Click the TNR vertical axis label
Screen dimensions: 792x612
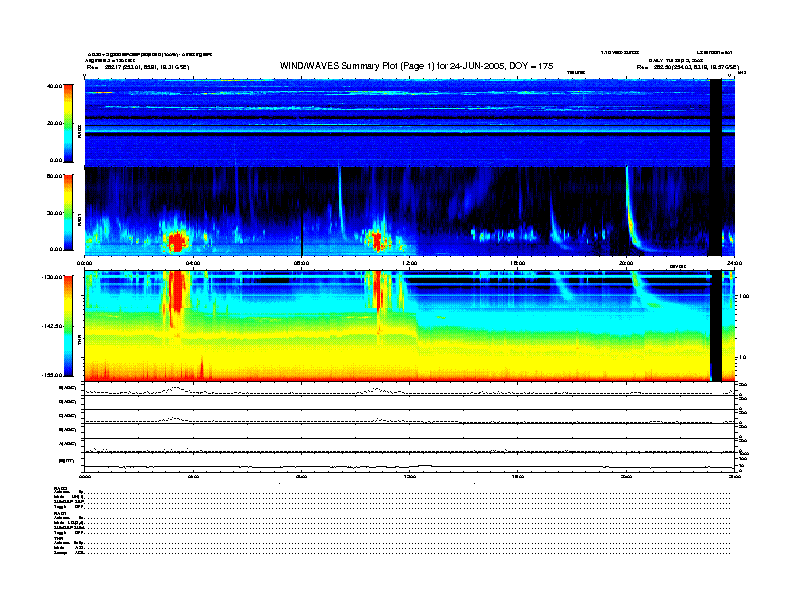79,342
